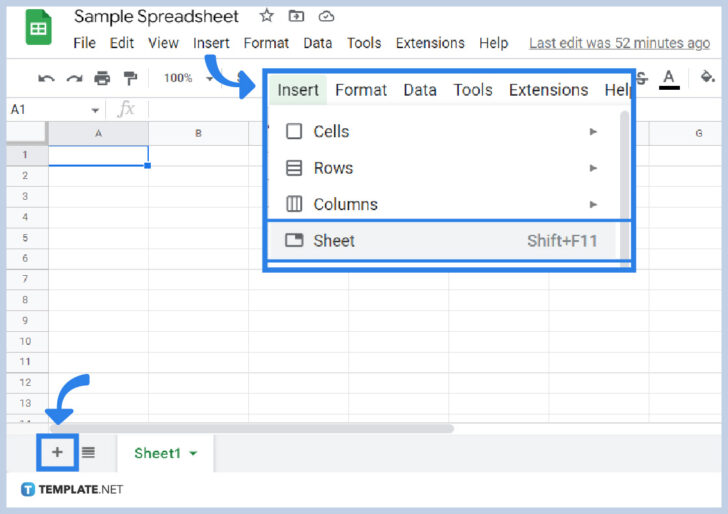Open the zoom 100% dropdown
The width and height of the screenshot is (728, 514).
[x=184, y=78]
